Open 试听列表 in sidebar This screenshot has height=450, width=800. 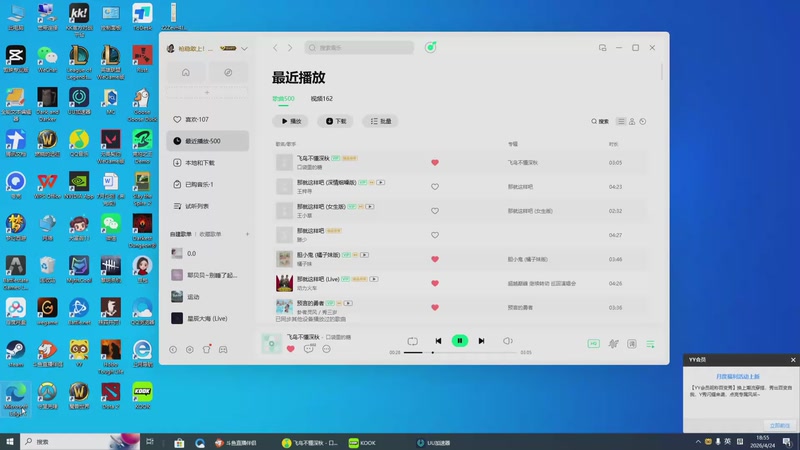click(208, 206)
